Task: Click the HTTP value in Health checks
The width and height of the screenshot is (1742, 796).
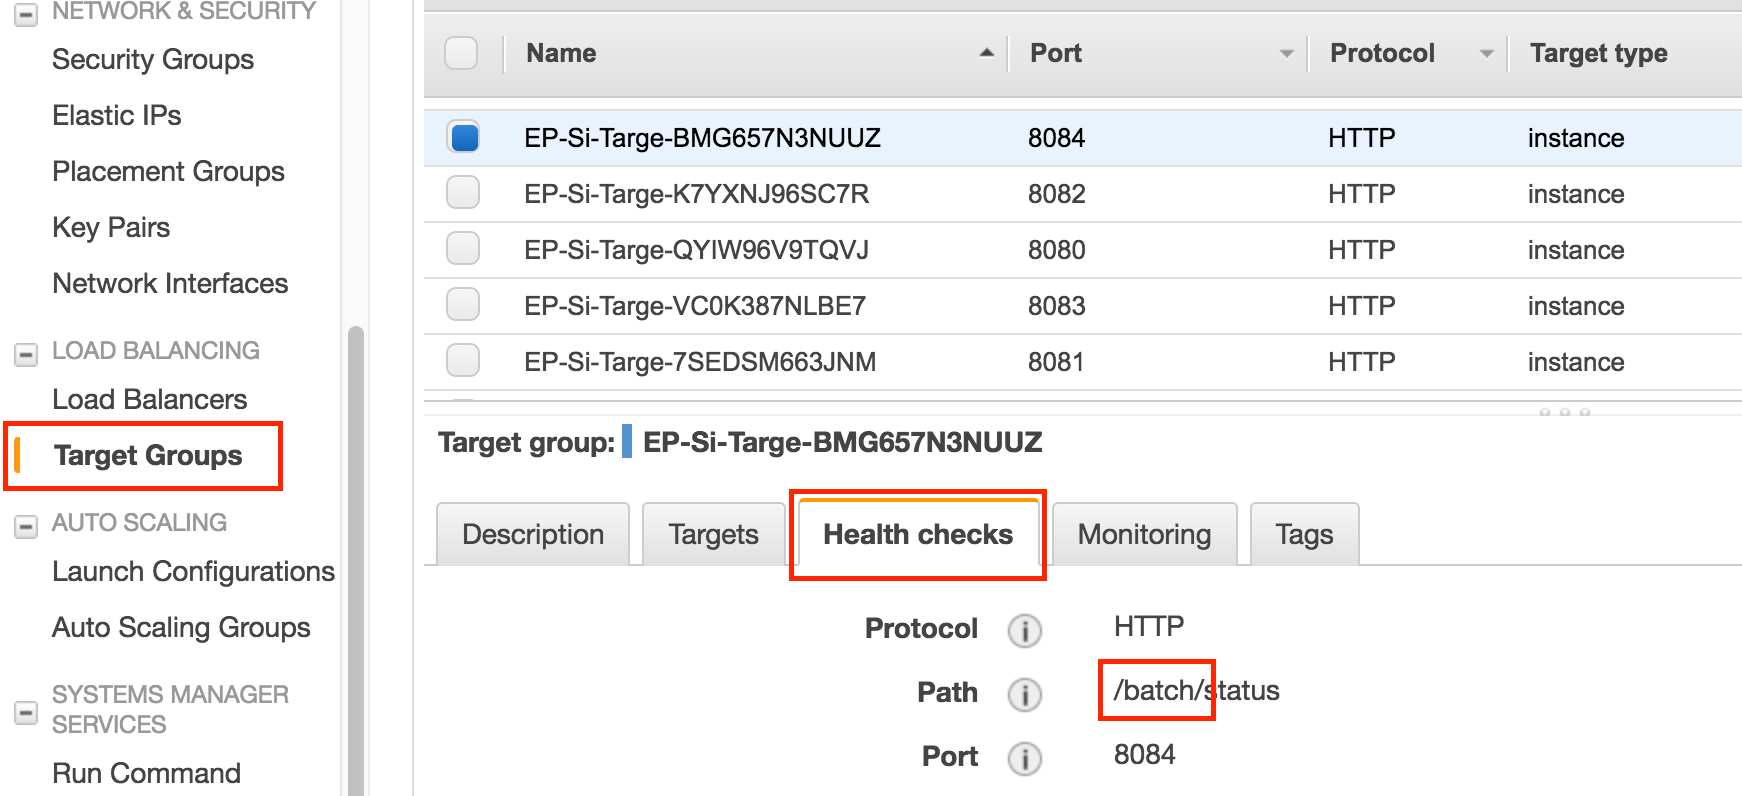Action: tap(1149, 627)
